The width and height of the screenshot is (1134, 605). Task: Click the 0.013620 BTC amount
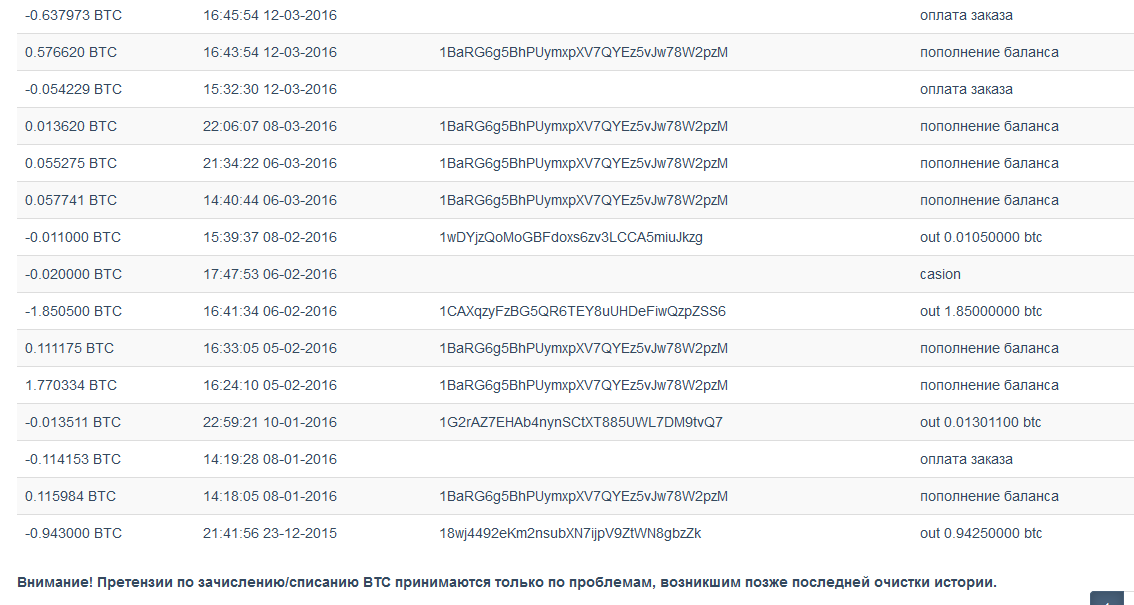[x=71, y=126]
